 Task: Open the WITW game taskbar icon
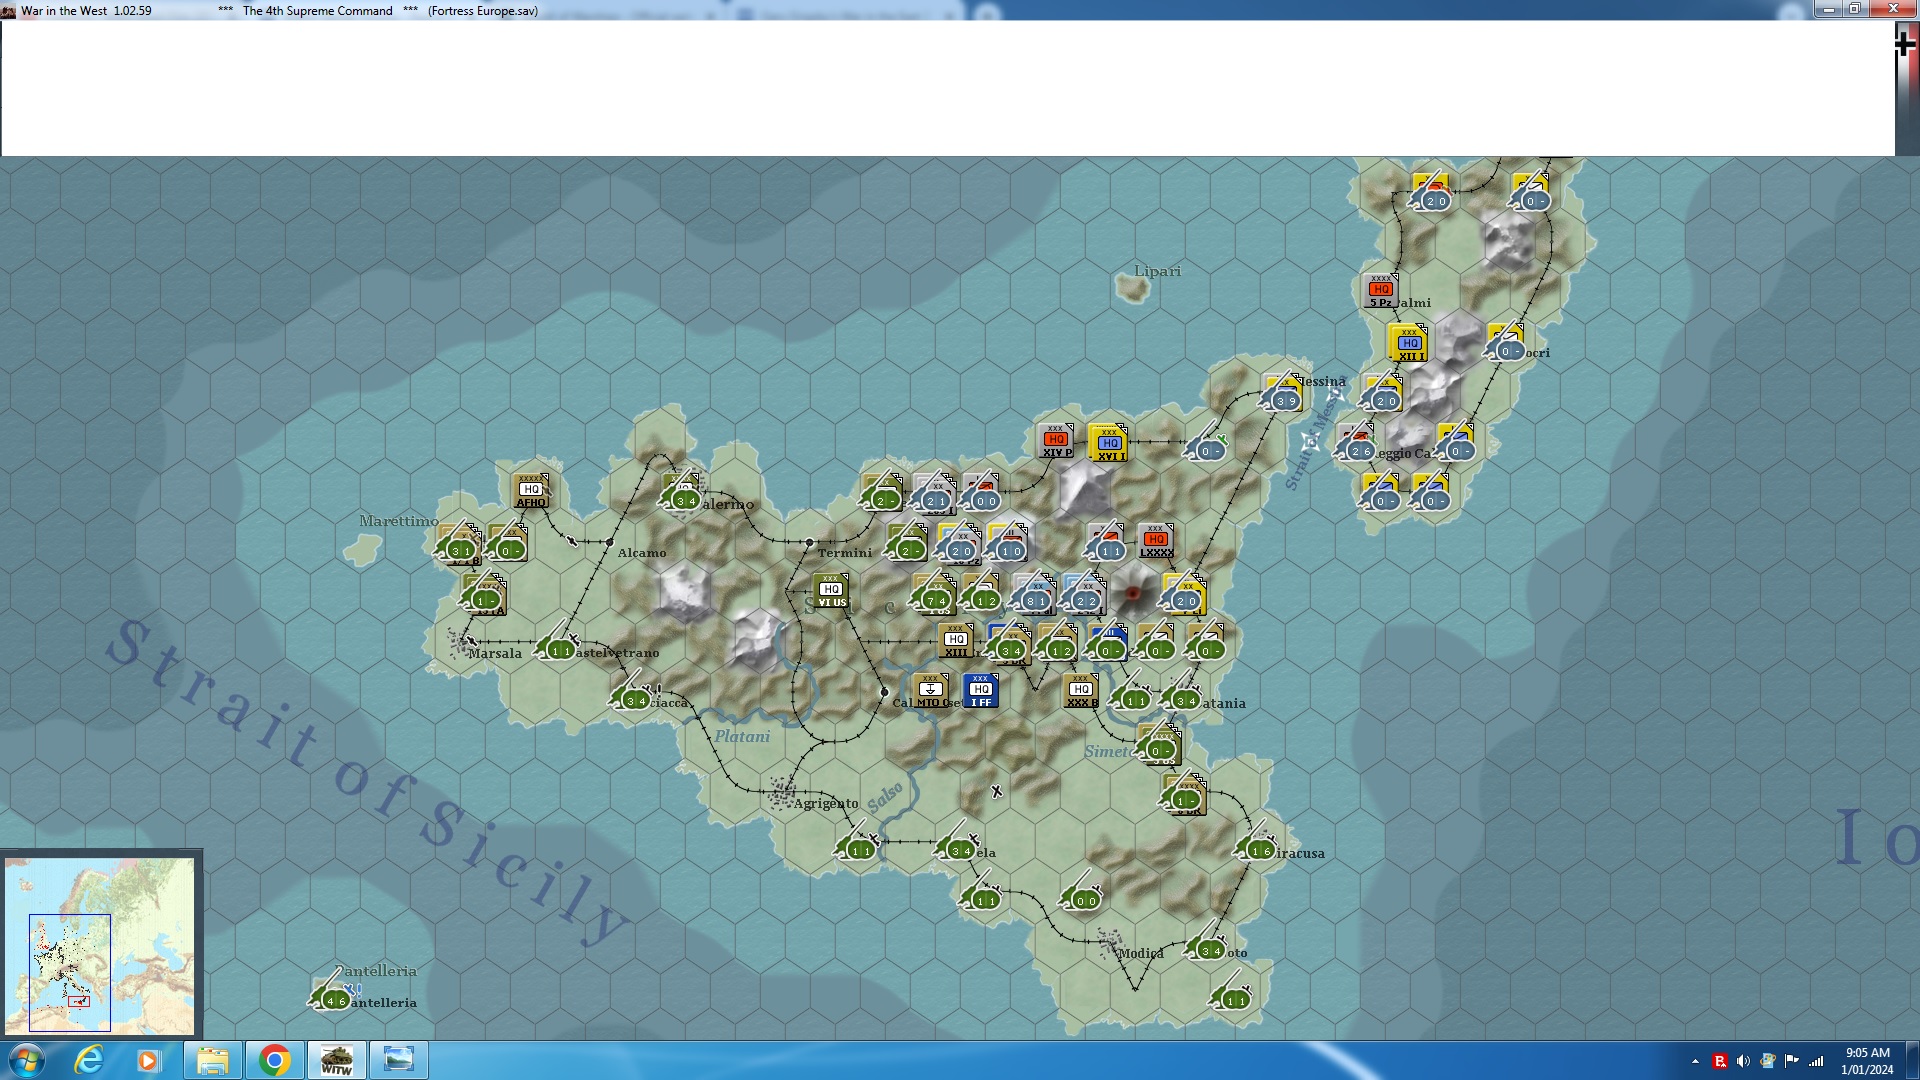[x=336, y=1060]
